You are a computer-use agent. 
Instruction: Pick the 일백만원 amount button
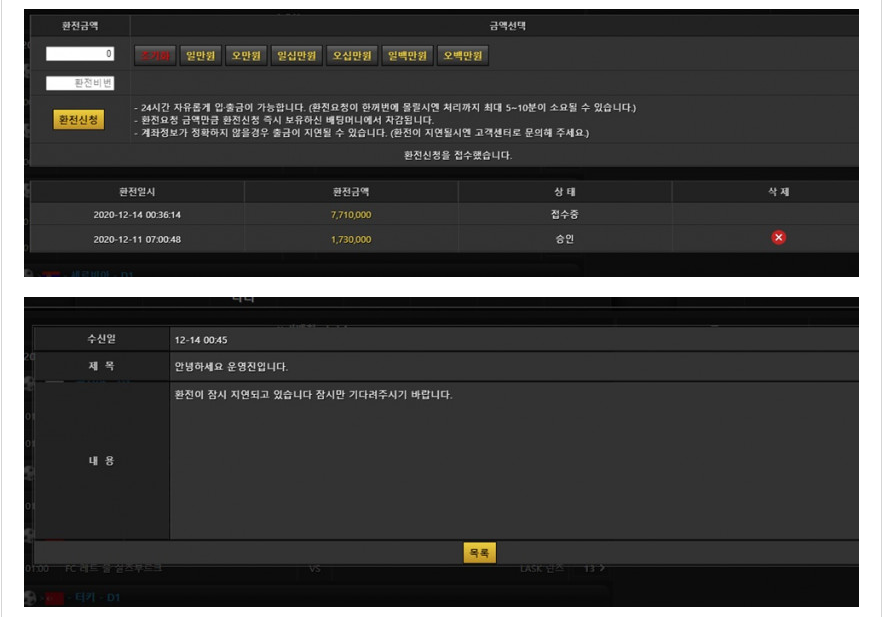[x=409, y=56]
